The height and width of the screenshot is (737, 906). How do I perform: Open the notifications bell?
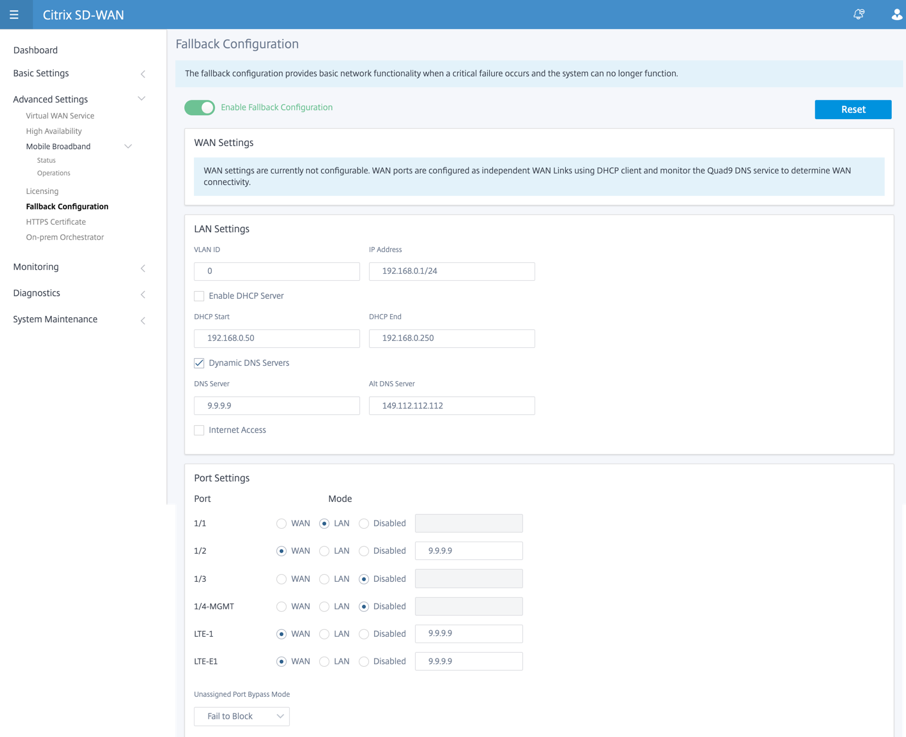[x=859, y=14]
